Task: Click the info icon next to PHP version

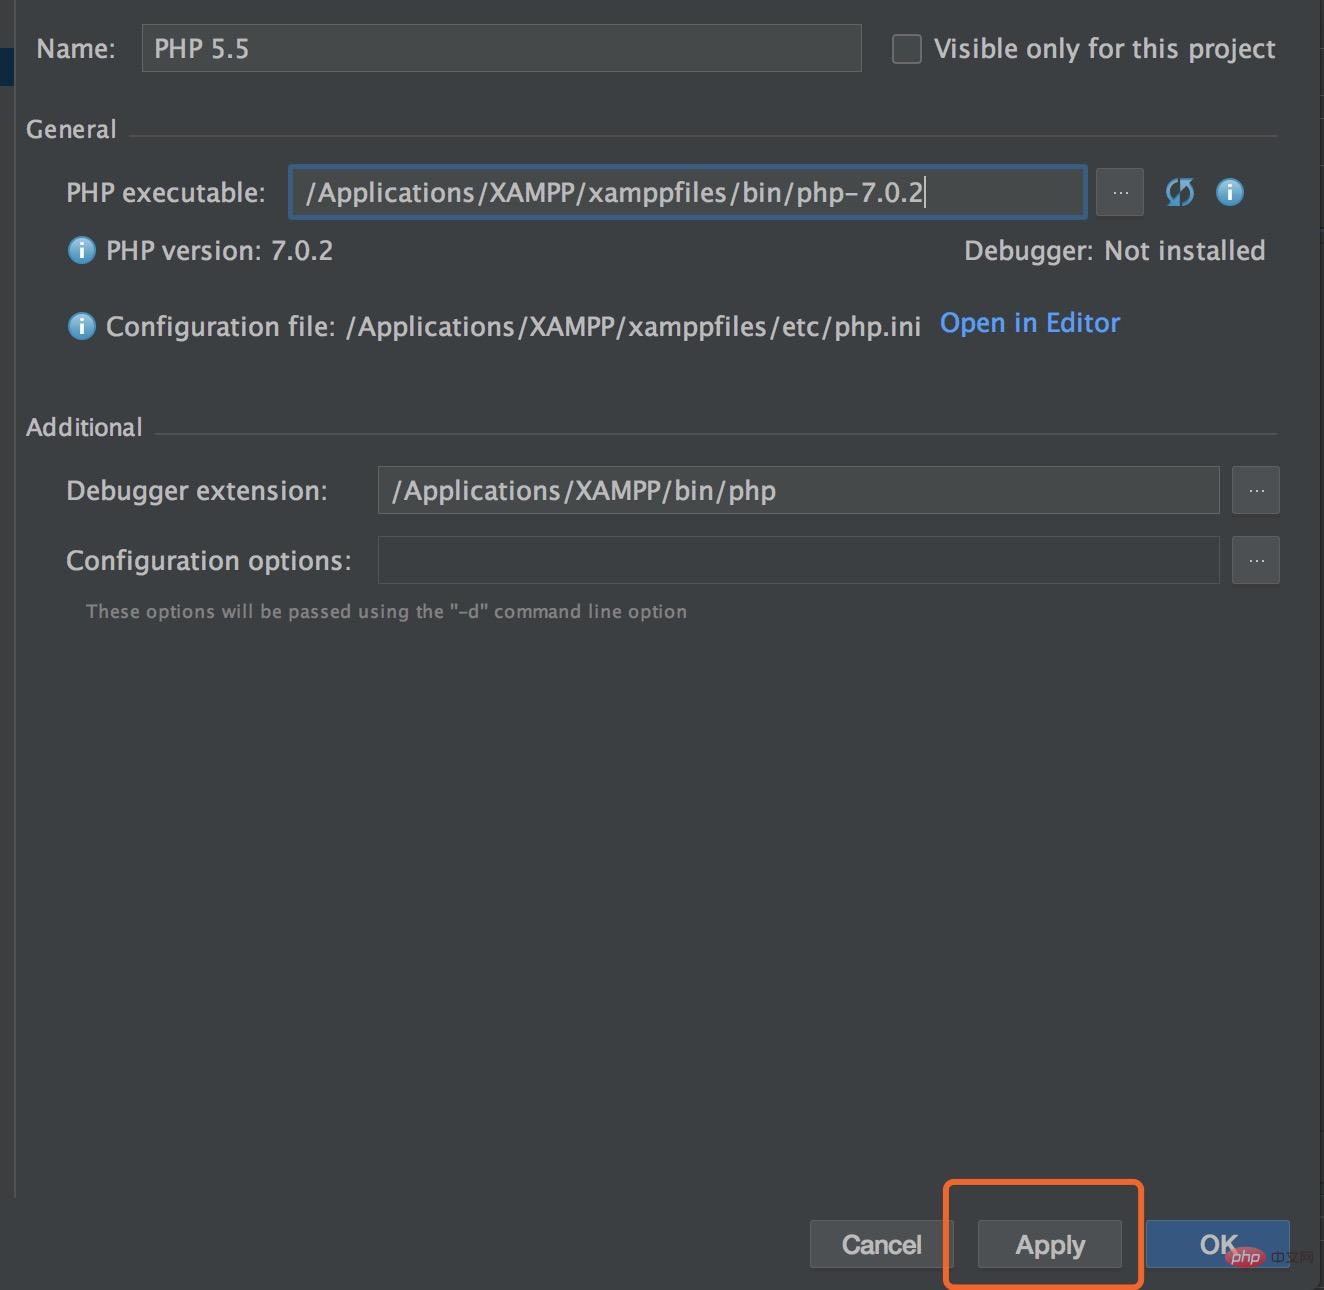Action: point(81,250)
